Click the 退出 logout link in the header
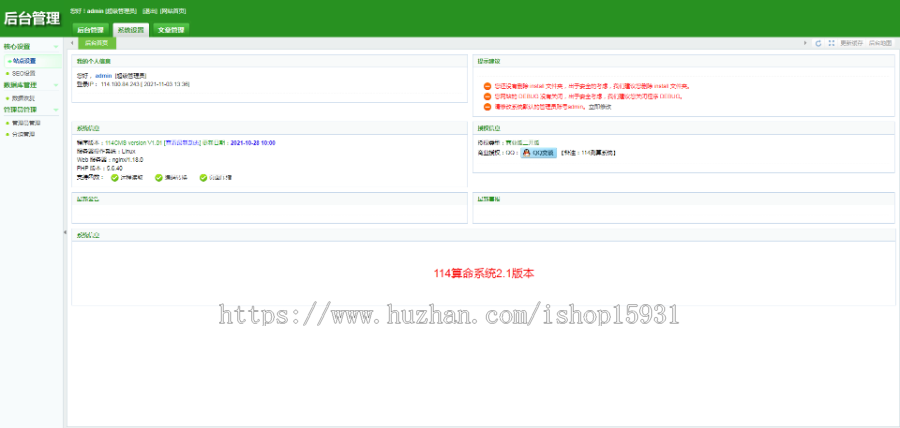This screenshot has width=900, height=428. click(150, 11)
